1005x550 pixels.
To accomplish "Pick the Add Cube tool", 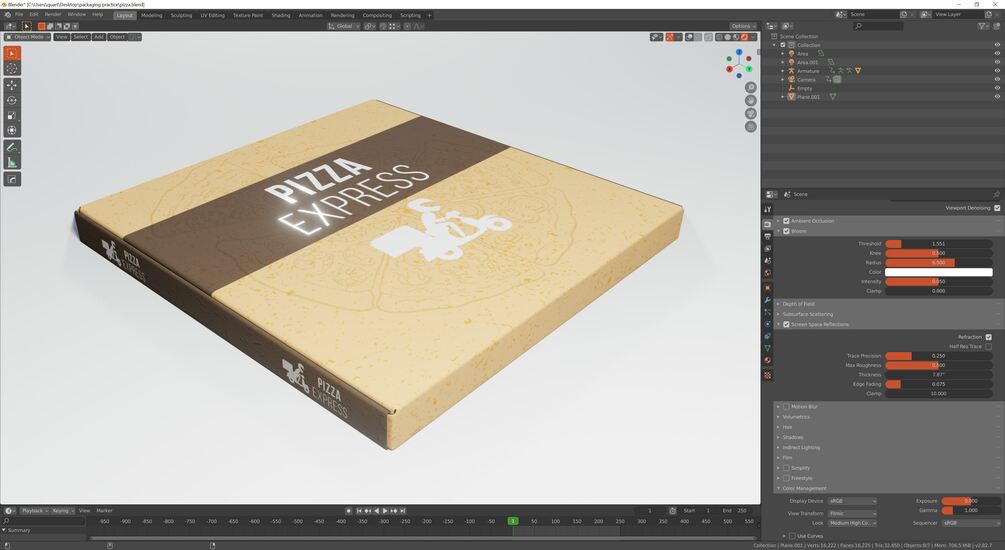I will coord(12,179).
